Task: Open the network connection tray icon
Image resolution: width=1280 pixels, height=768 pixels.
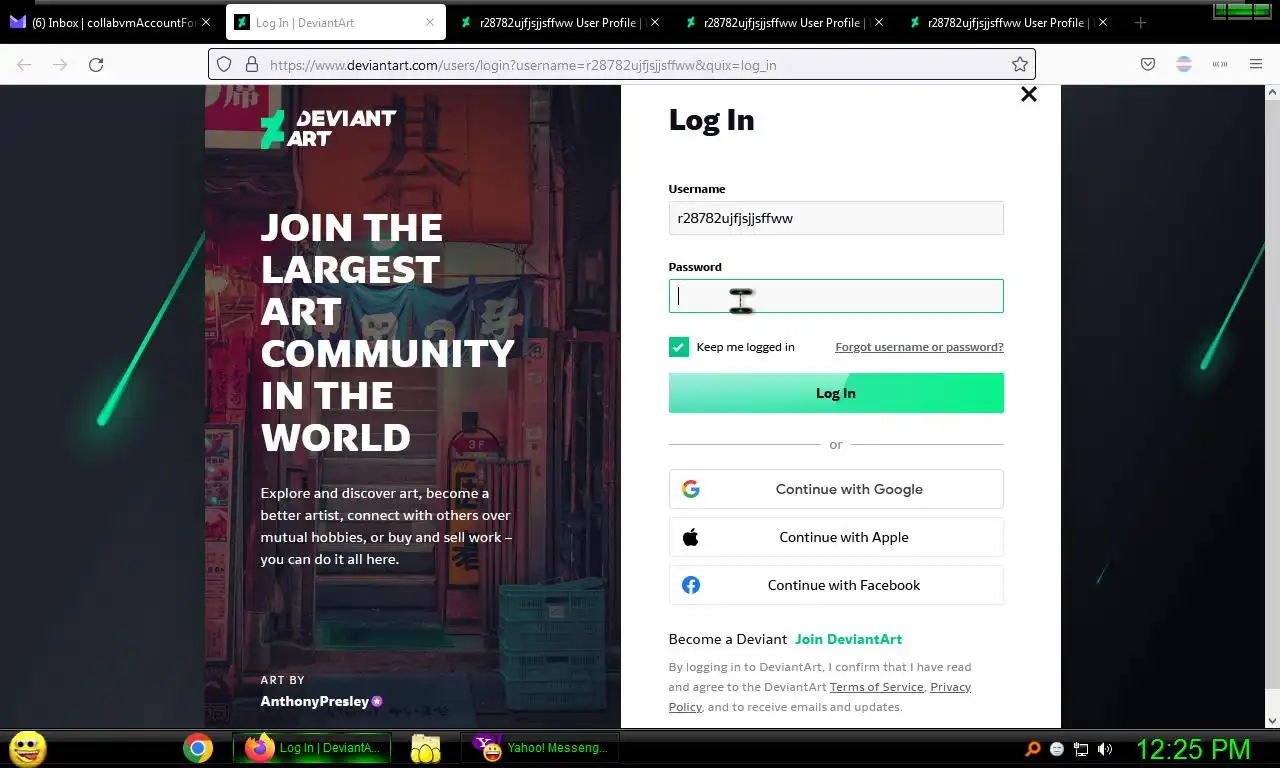Action: pos(1081,749)
